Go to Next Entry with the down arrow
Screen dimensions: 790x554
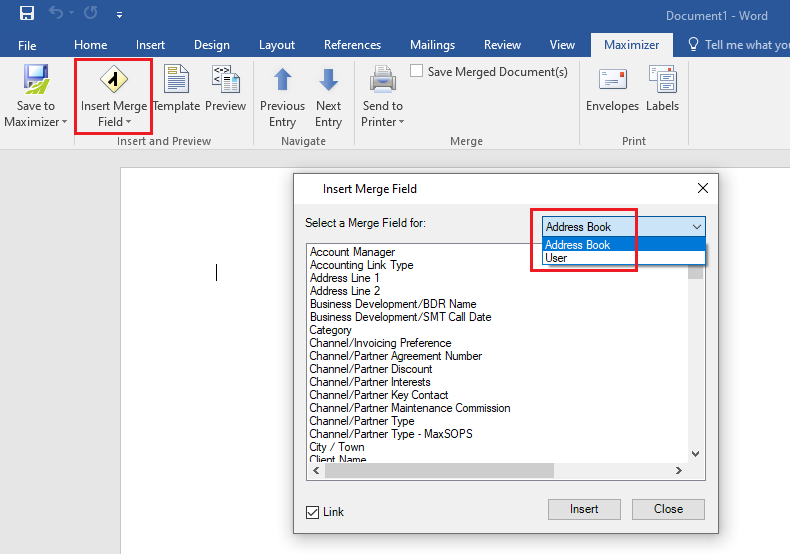point(328,79)
